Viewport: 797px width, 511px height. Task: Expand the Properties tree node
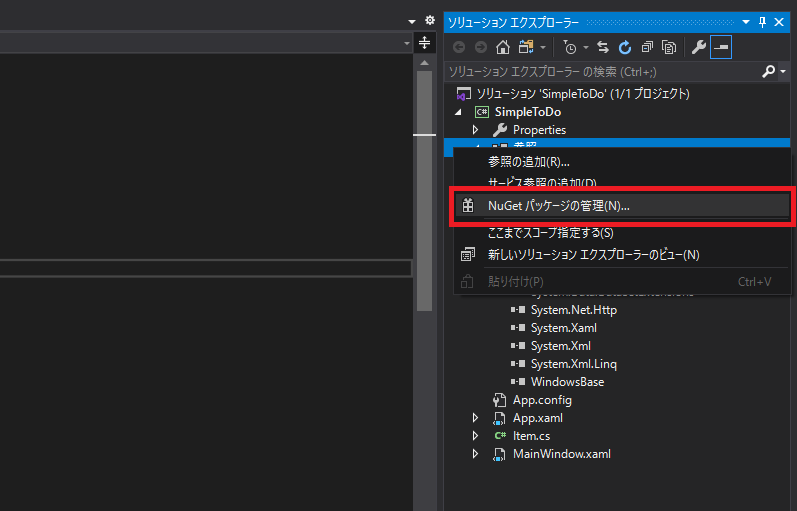coord(476,130)
